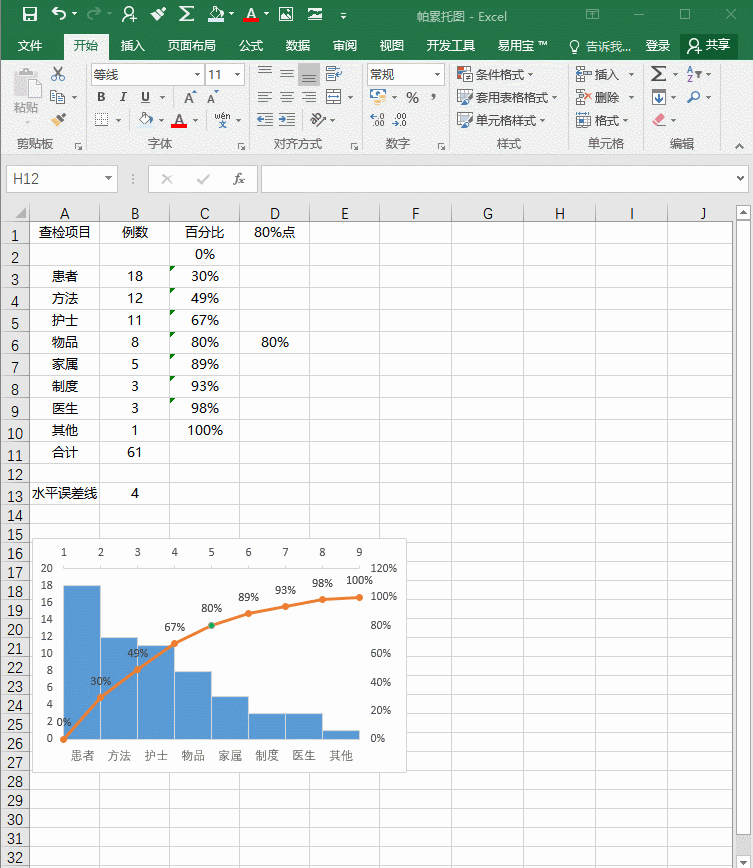Image resolution: width=753 pixels, height=868 pixels.
Task: Click Find and Select magnifier icon
Action: [x=693, y=97]
